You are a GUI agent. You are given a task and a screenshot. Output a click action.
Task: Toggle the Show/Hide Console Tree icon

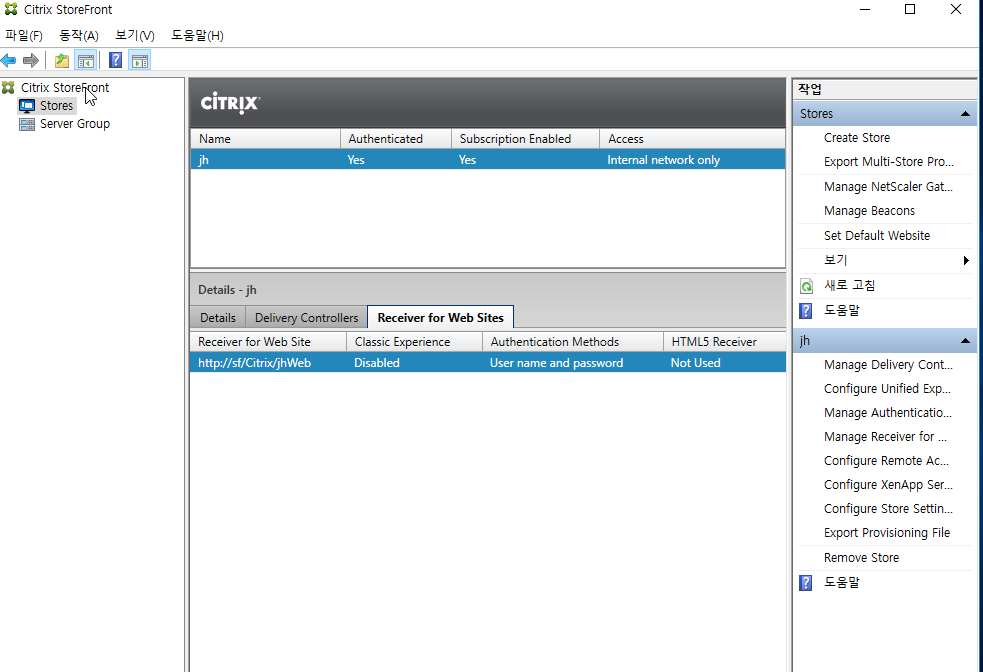click(85, 61)
